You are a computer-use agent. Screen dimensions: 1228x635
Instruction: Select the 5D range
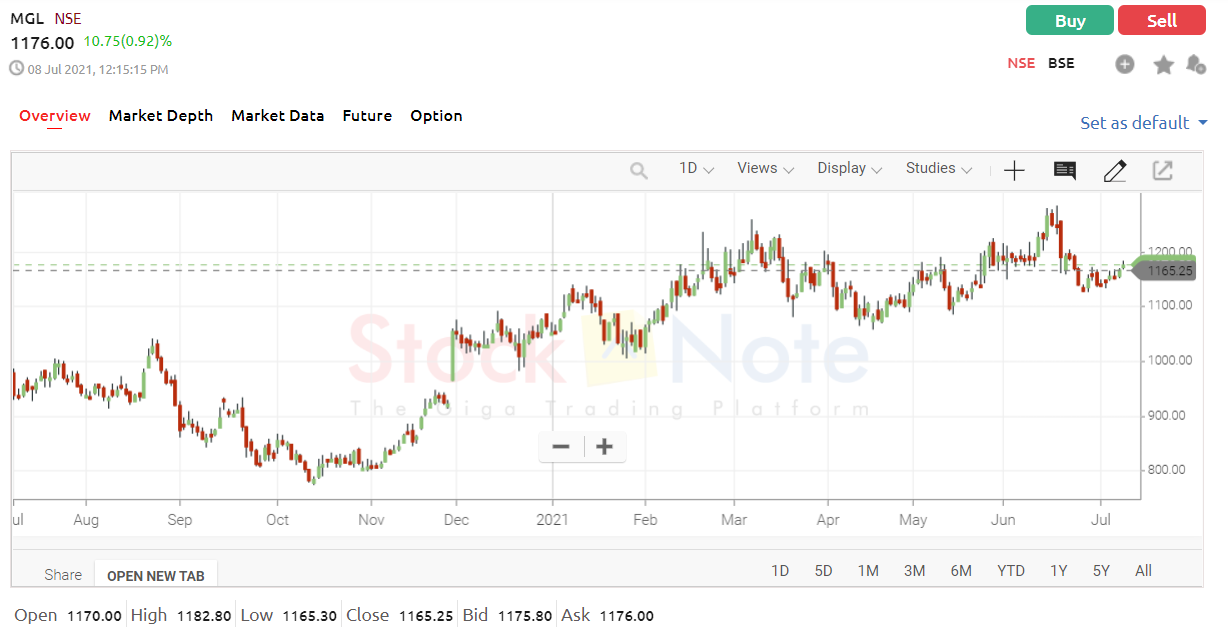pos(823,571)
